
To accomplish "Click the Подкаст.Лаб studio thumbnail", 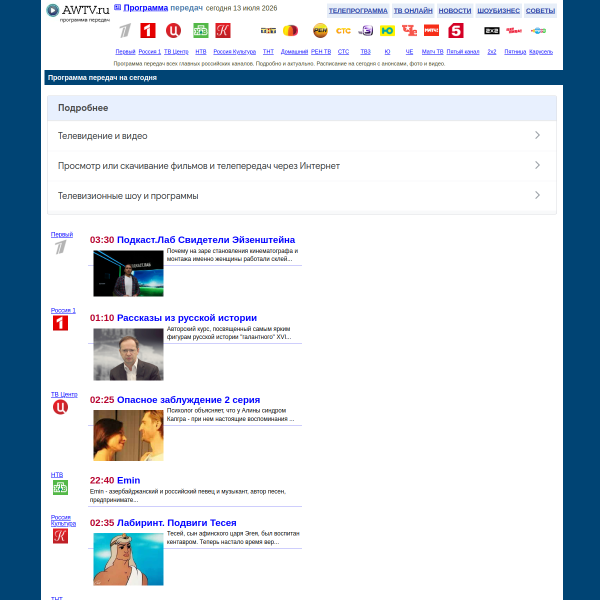I will [128, 273].
